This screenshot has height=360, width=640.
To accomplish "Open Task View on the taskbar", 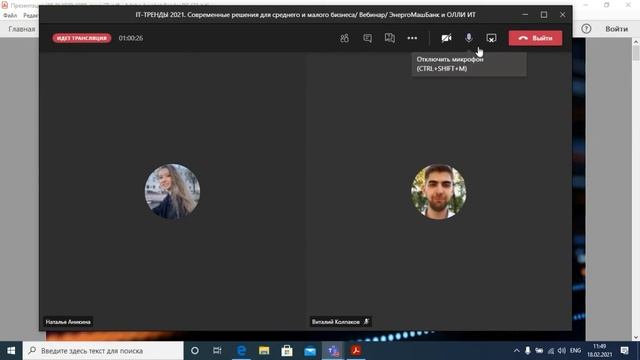I will click(x=217, y=351).
